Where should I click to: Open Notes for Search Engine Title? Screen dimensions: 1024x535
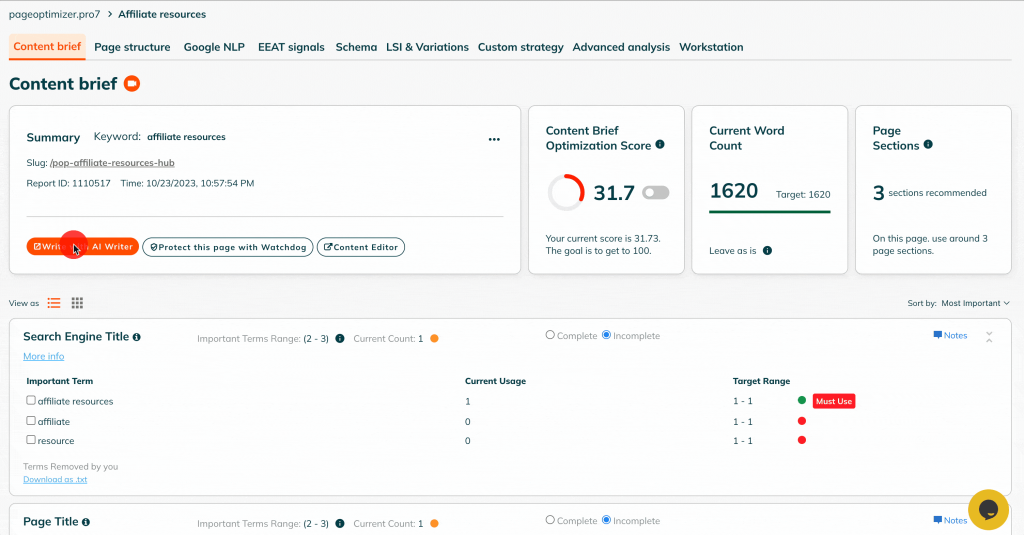pyautogui.click(x=950, y=335)
